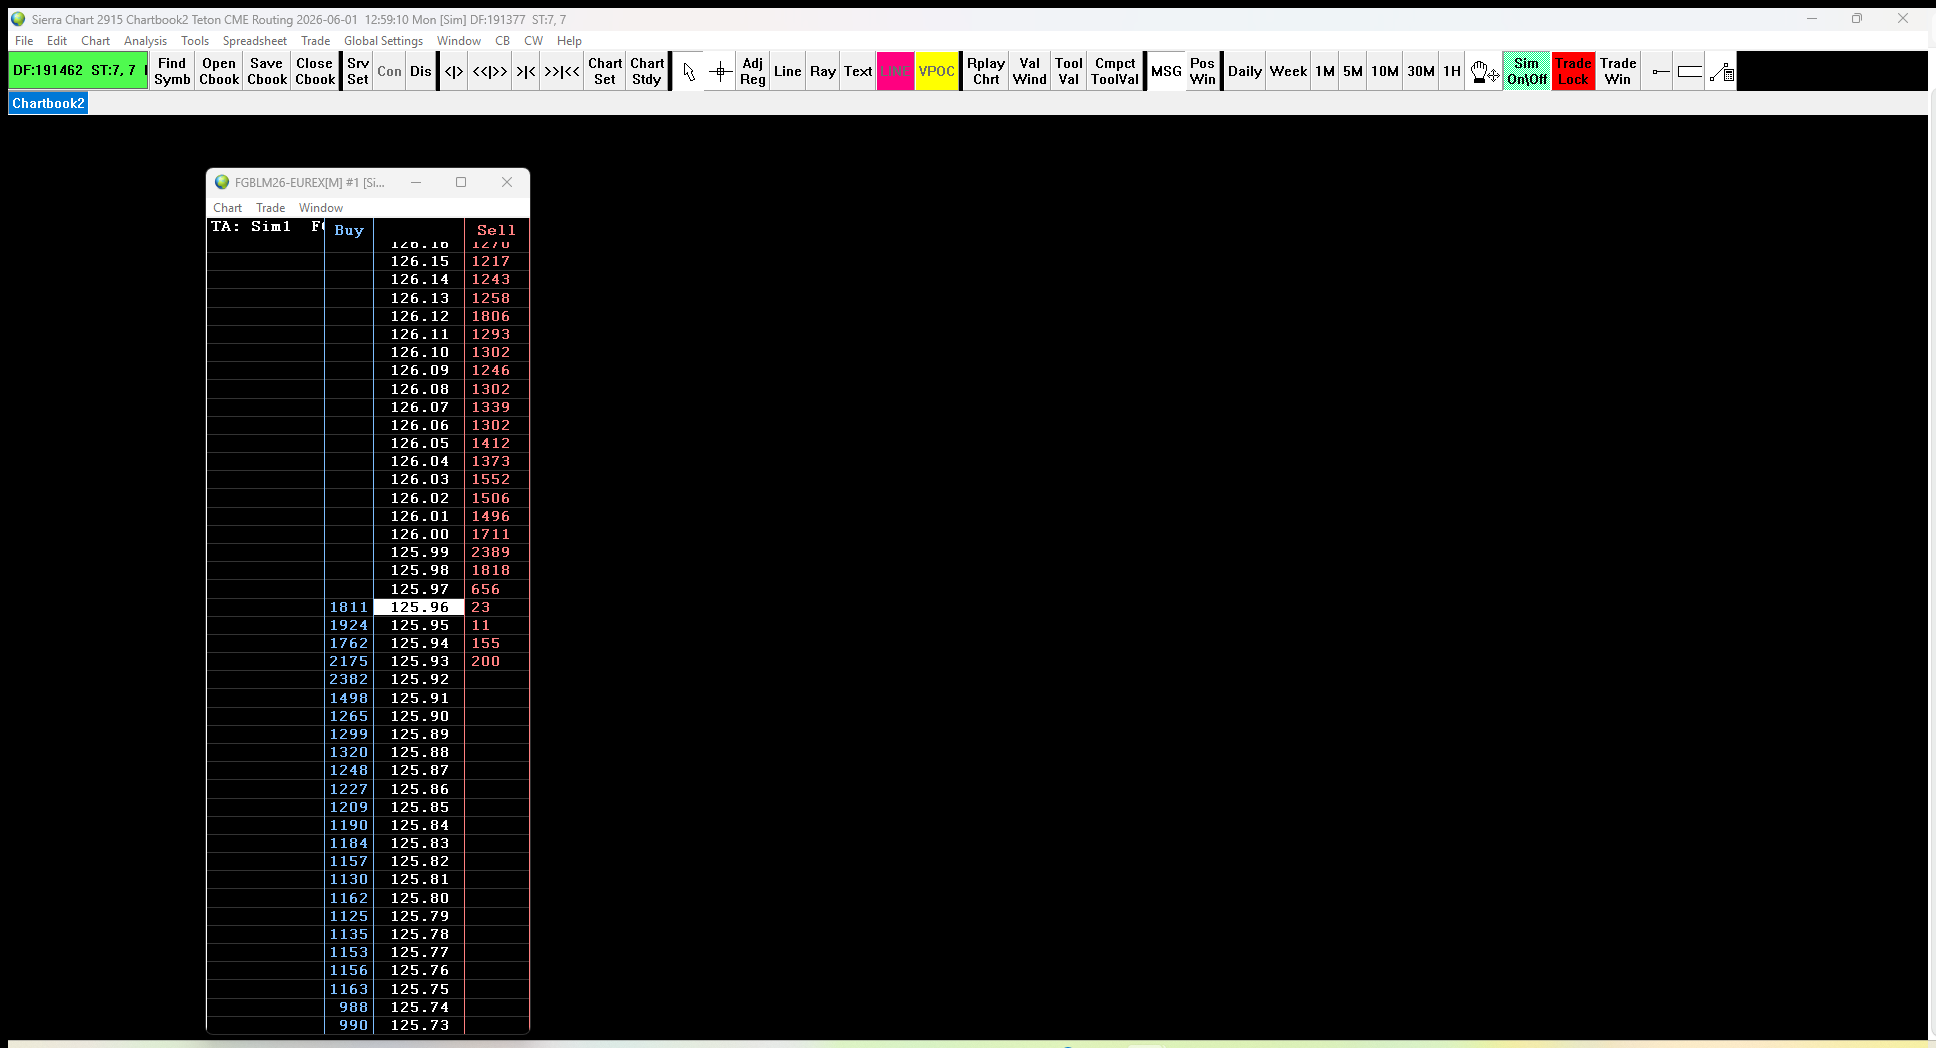Toggle the pink LINE button

pos(895,71)
